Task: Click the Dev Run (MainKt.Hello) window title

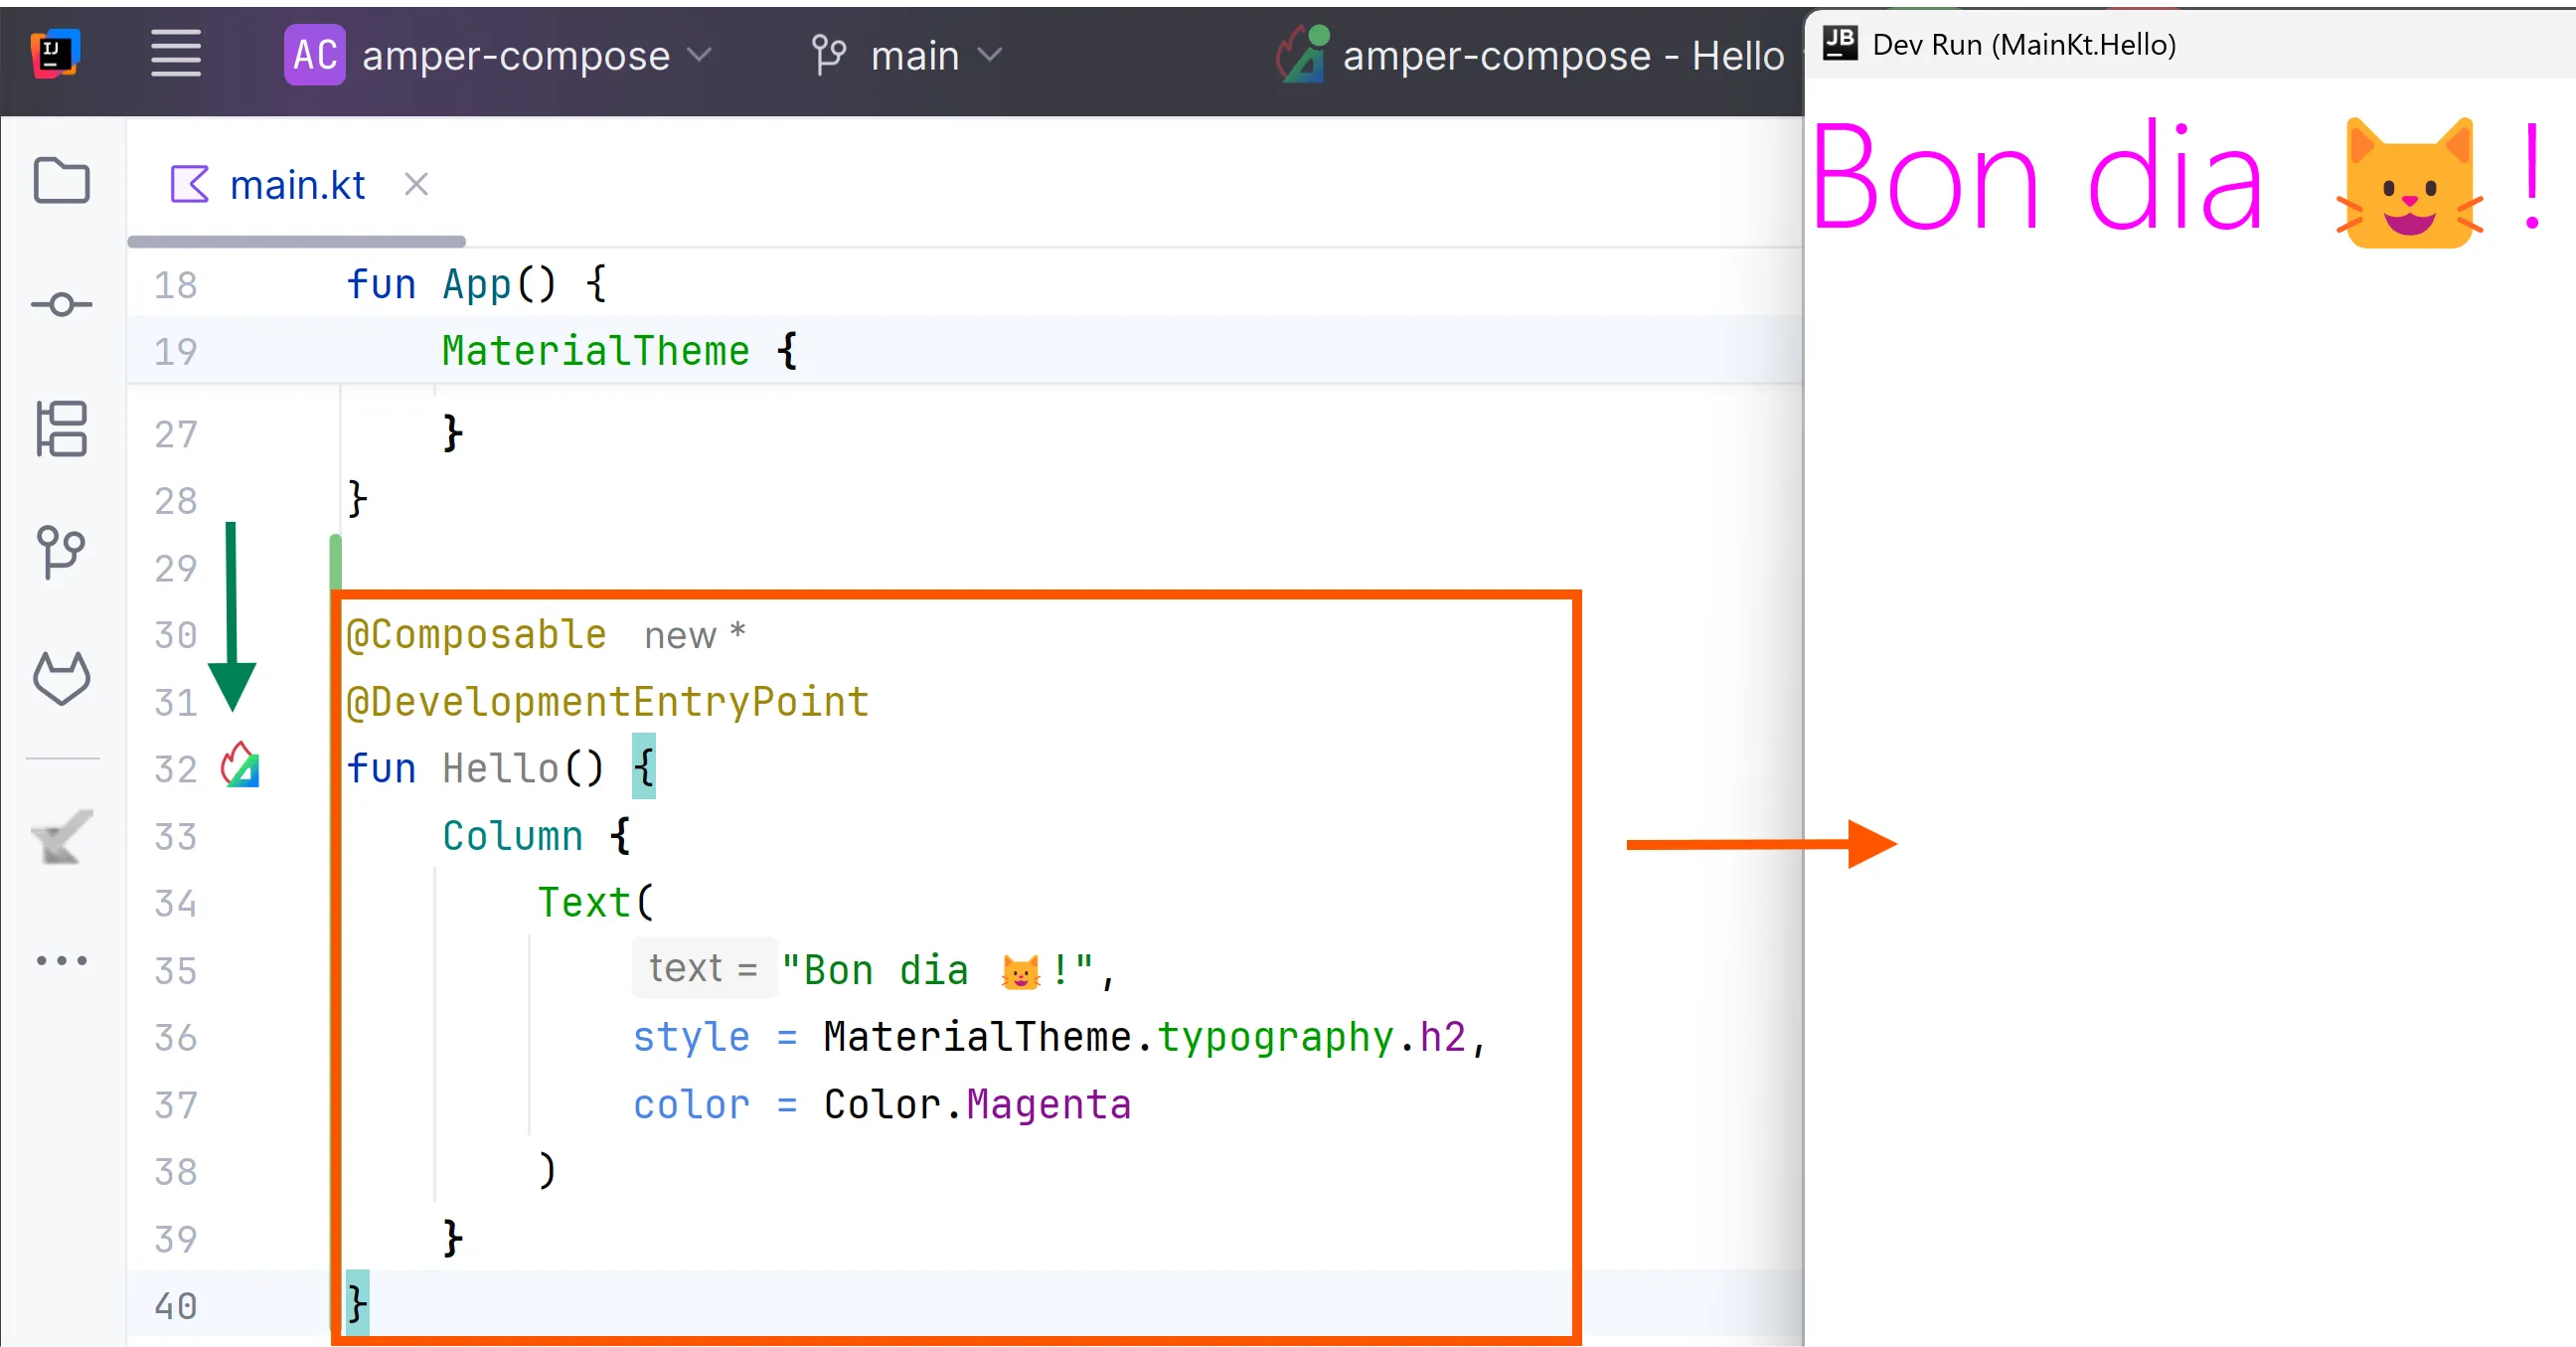Action: tap(2023, 45)
